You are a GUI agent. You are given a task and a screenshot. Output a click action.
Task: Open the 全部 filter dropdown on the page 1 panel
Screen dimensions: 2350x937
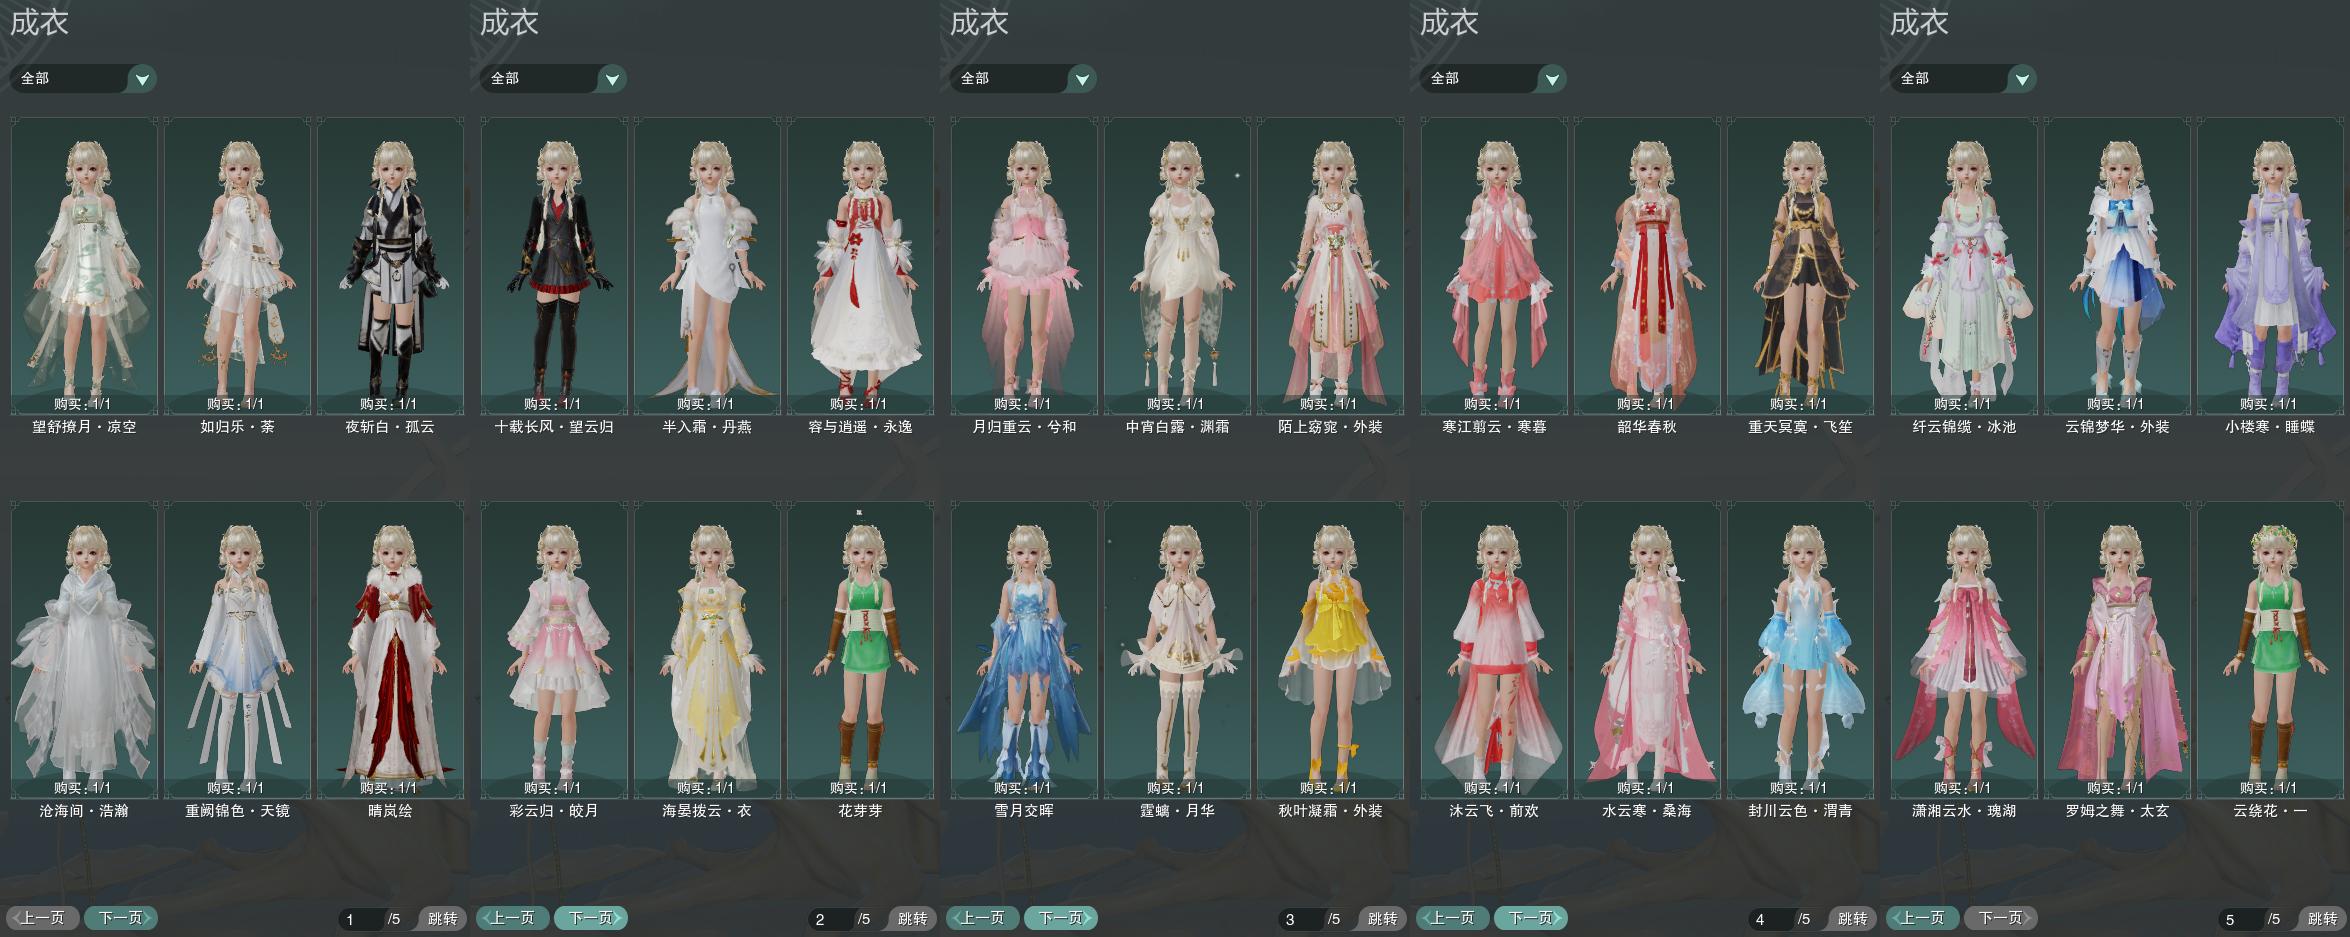[84, 79]
